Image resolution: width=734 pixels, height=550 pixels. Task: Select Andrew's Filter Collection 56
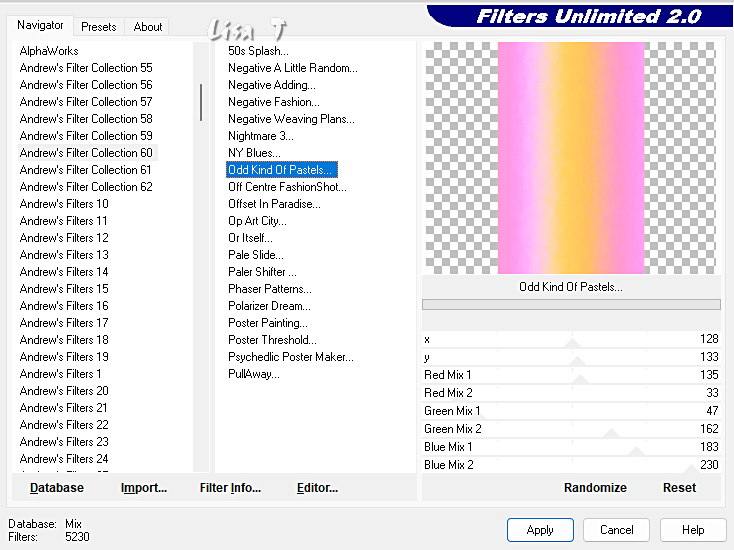86,85
